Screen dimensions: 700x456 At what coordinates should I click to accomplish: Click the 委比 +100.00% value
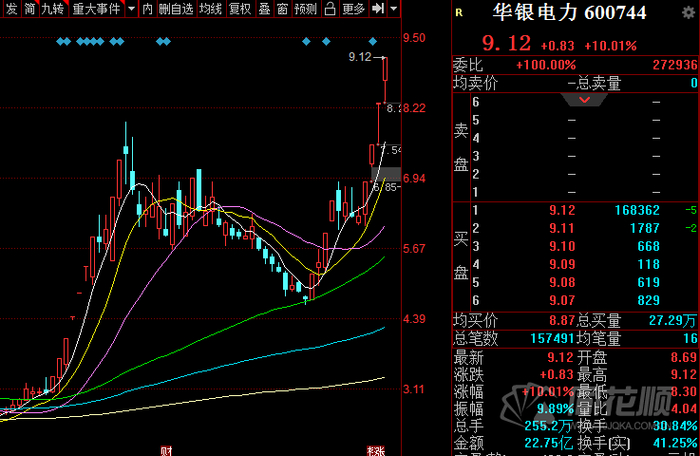pyautogui.click(x=546, y=65)
